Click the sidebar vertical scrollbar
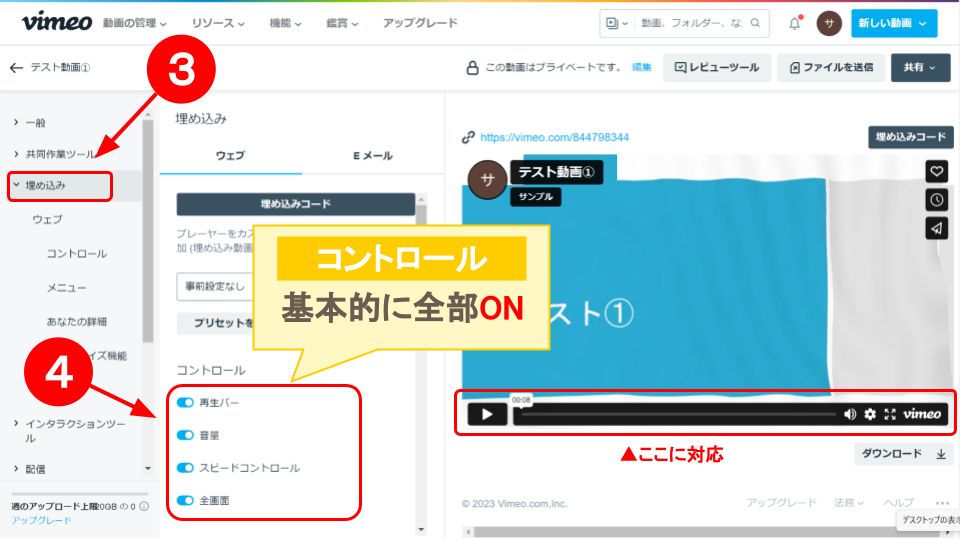 tap(148, 231)
